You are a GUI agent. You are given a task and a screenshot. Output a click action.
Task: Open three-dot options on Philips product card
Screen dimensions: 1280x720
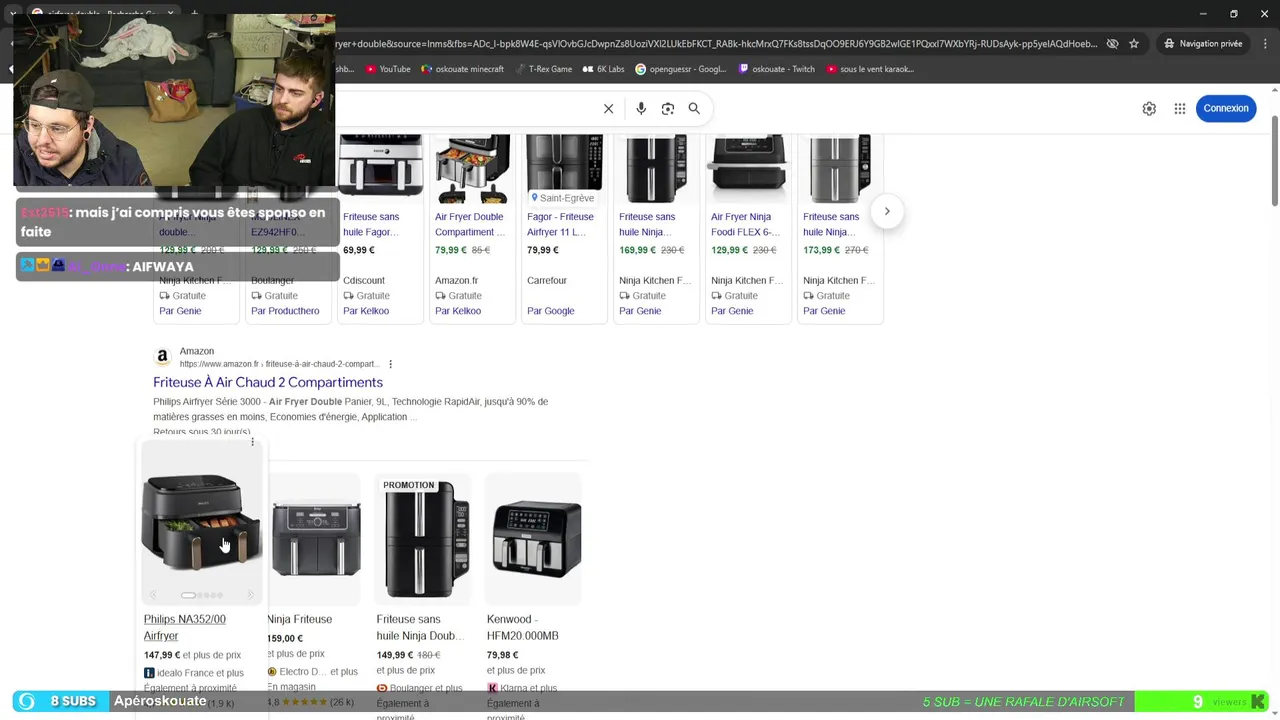[252, 442]
